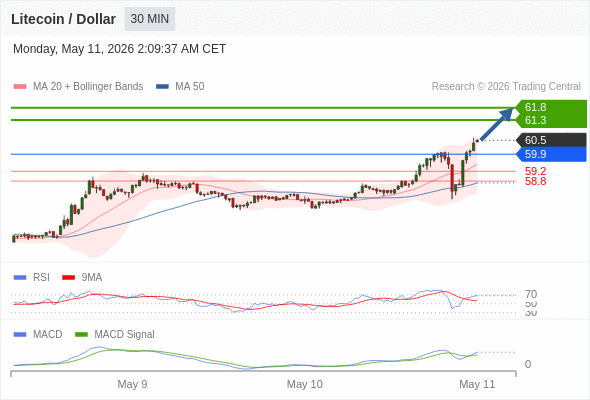Click the MA 20 + Bollinger Bands legend swatch
Image resolution: width=590 pixels, height=400 pixels.
(x=20, y=87)
